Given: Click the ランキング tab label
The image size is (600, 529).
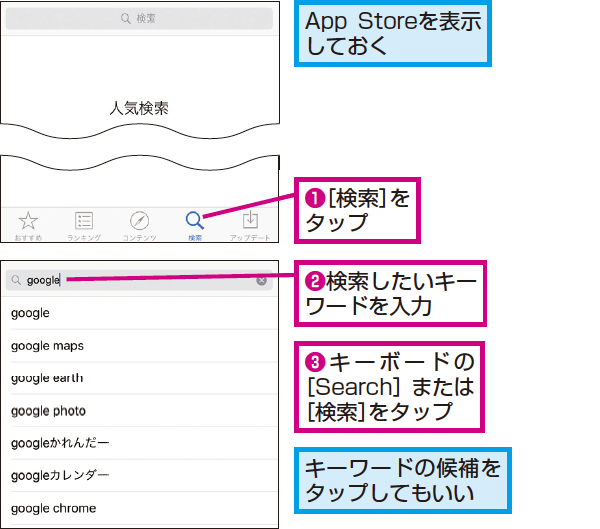Looking at the screenshot, I should coord(84,238).
